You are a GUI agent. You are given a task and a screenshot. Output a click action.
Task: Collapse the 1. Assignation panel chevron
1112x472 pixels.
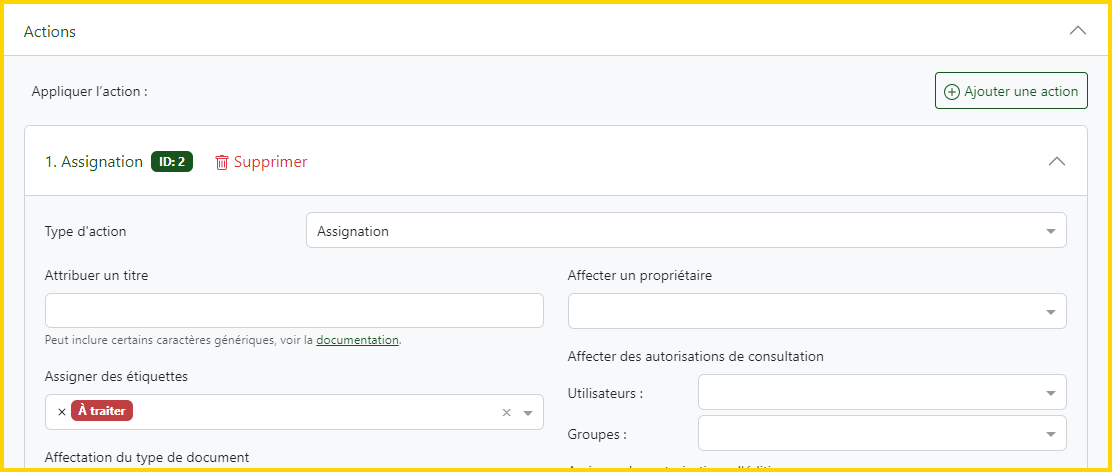tap(1056, 162)
